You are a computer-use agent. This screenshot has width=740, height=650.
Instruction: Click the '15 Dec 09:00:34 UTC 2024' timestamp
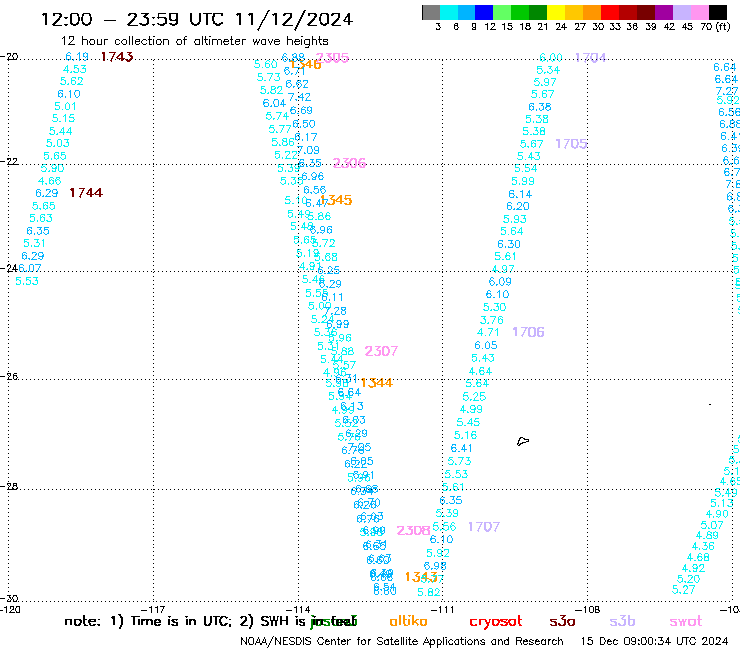pyautogui.click(x=655, y=641)
